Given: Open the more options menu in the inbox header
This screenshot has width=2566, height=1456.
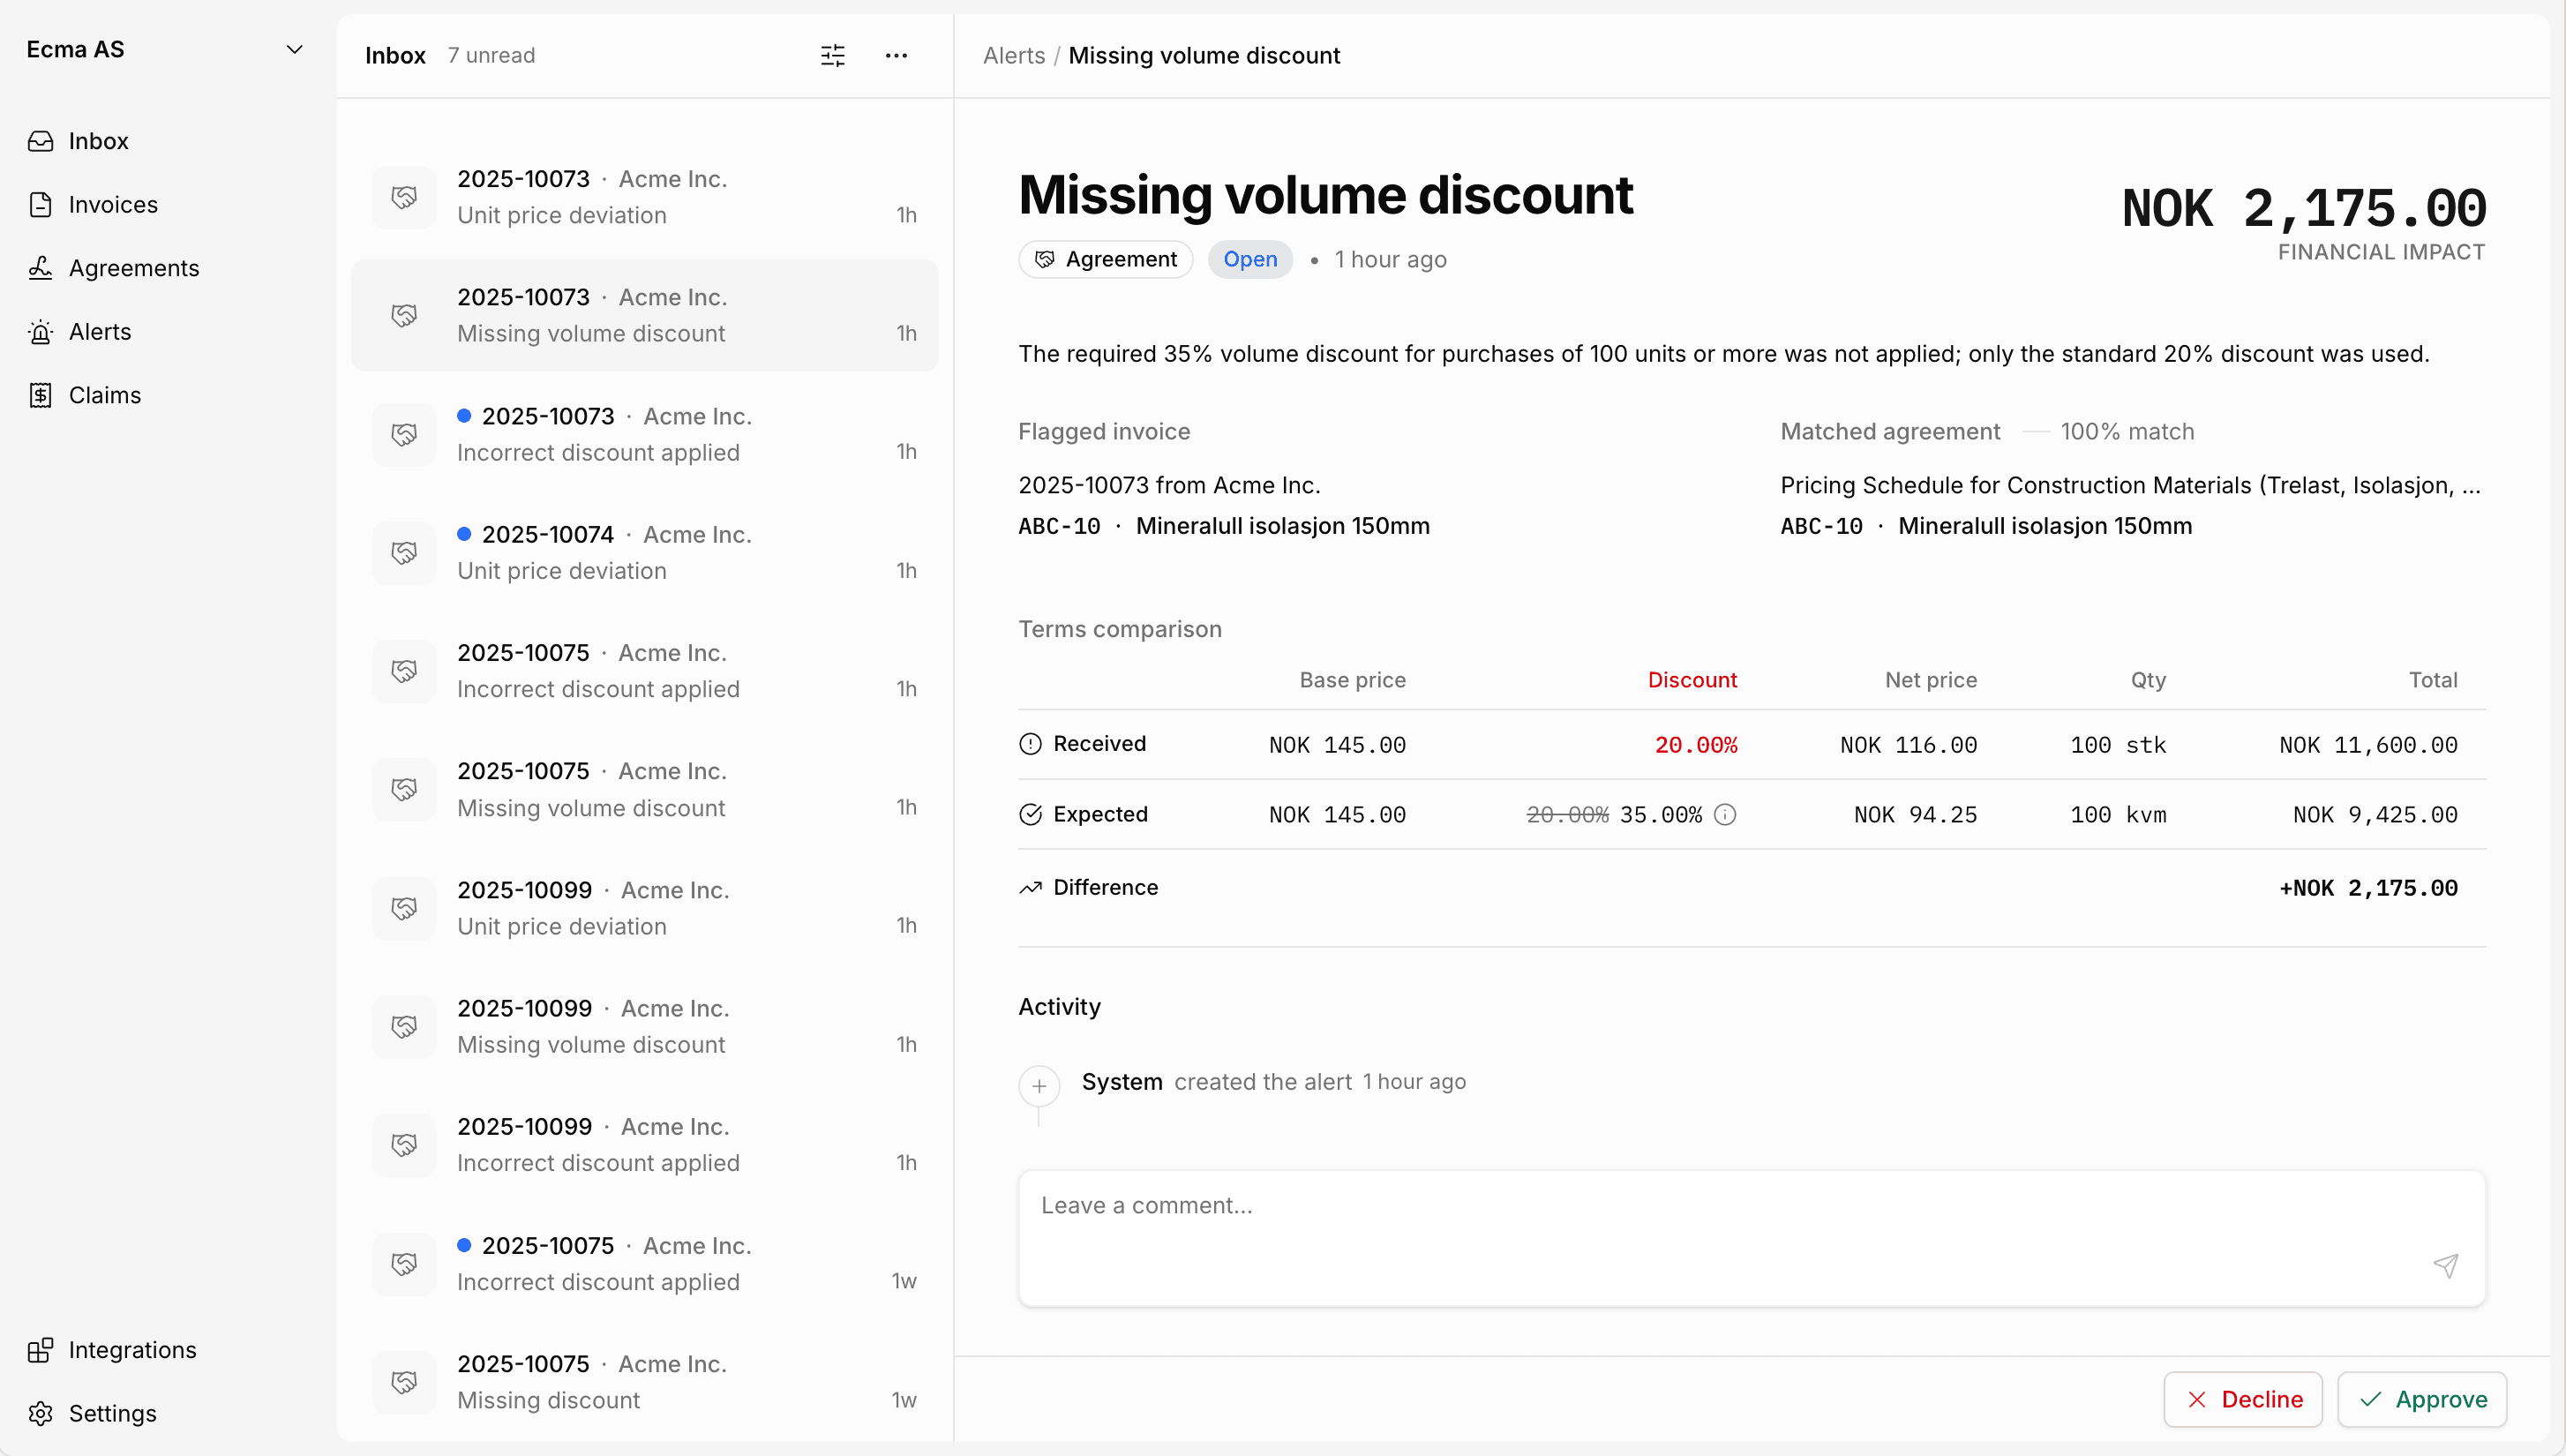Looking at the screenshot, I should (895, 56).
